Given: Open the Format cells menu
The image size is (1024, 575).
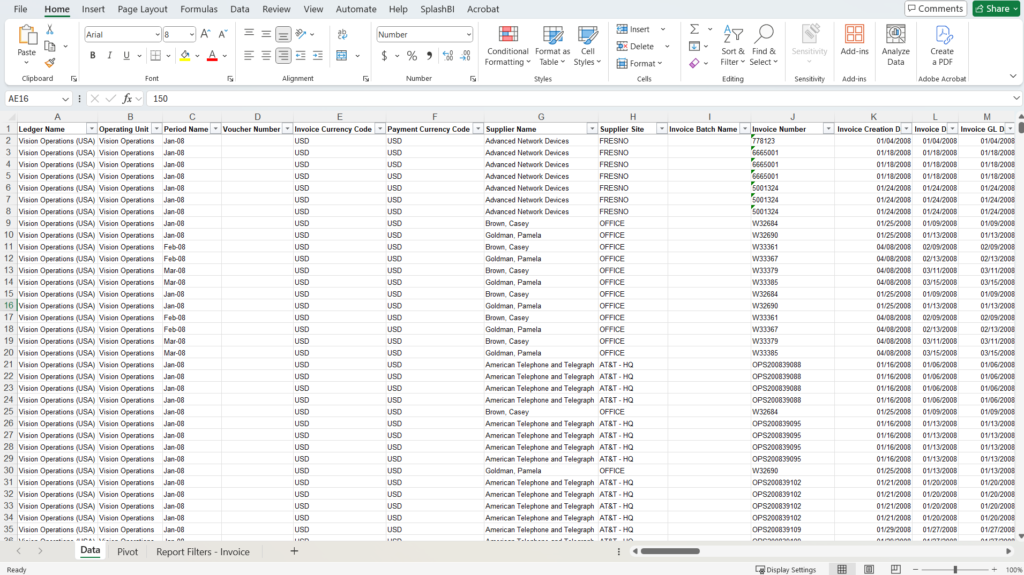Looking at the screenshot, I should 639,63.
